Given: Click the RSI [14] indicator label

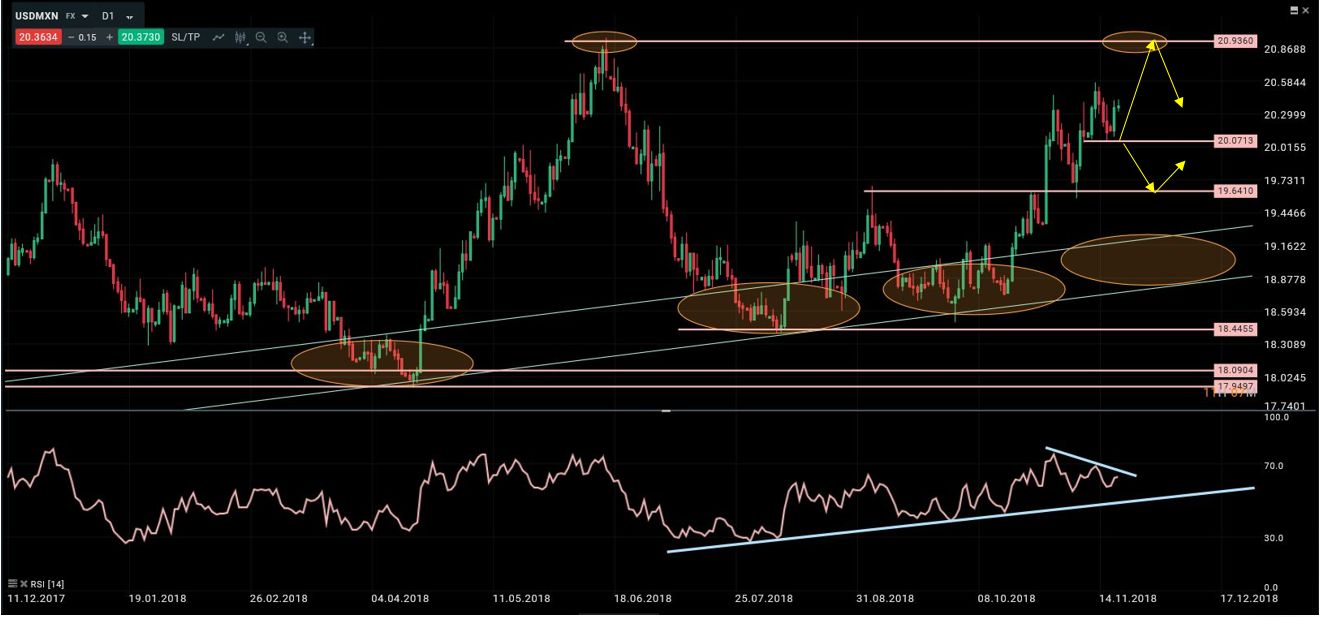Looking at the screenshot, I should (47, 583).
